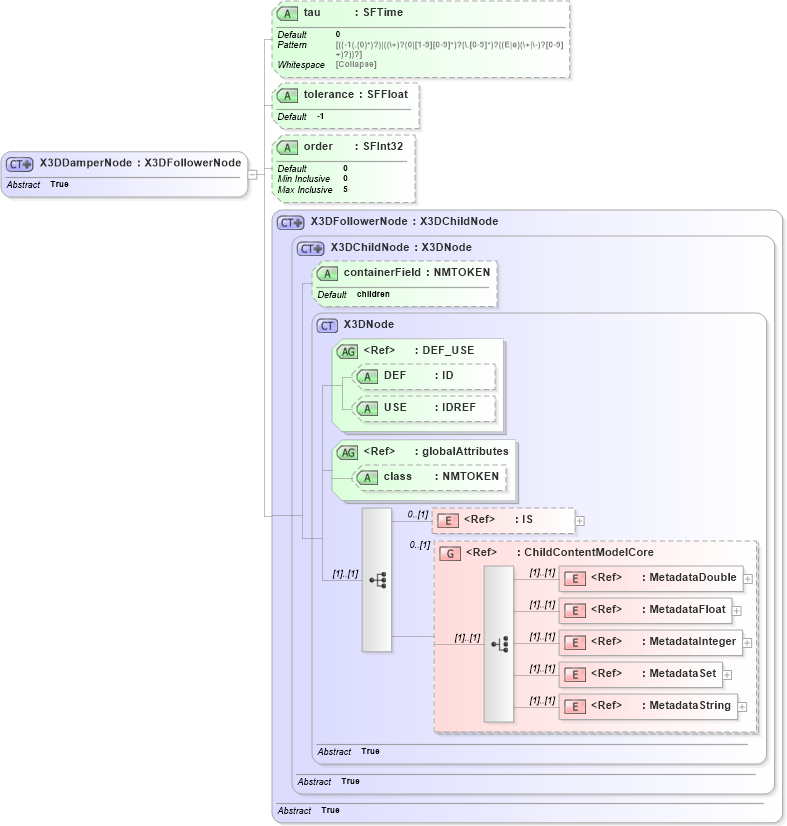Select the USE : IDREF attribute

coord(430,407)
